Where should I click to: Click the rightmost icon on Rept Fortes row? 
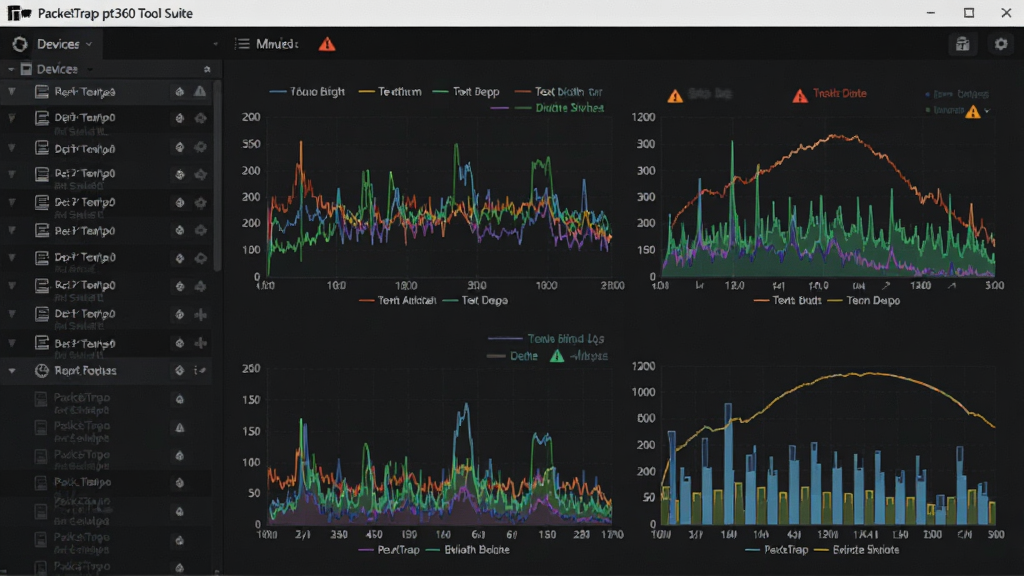(x=200, y=371)
